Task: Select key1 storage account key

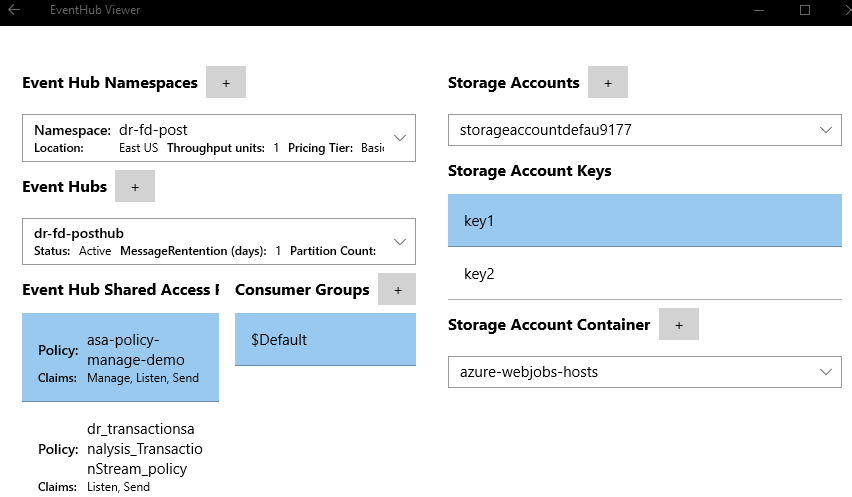Action: [644, 221]
